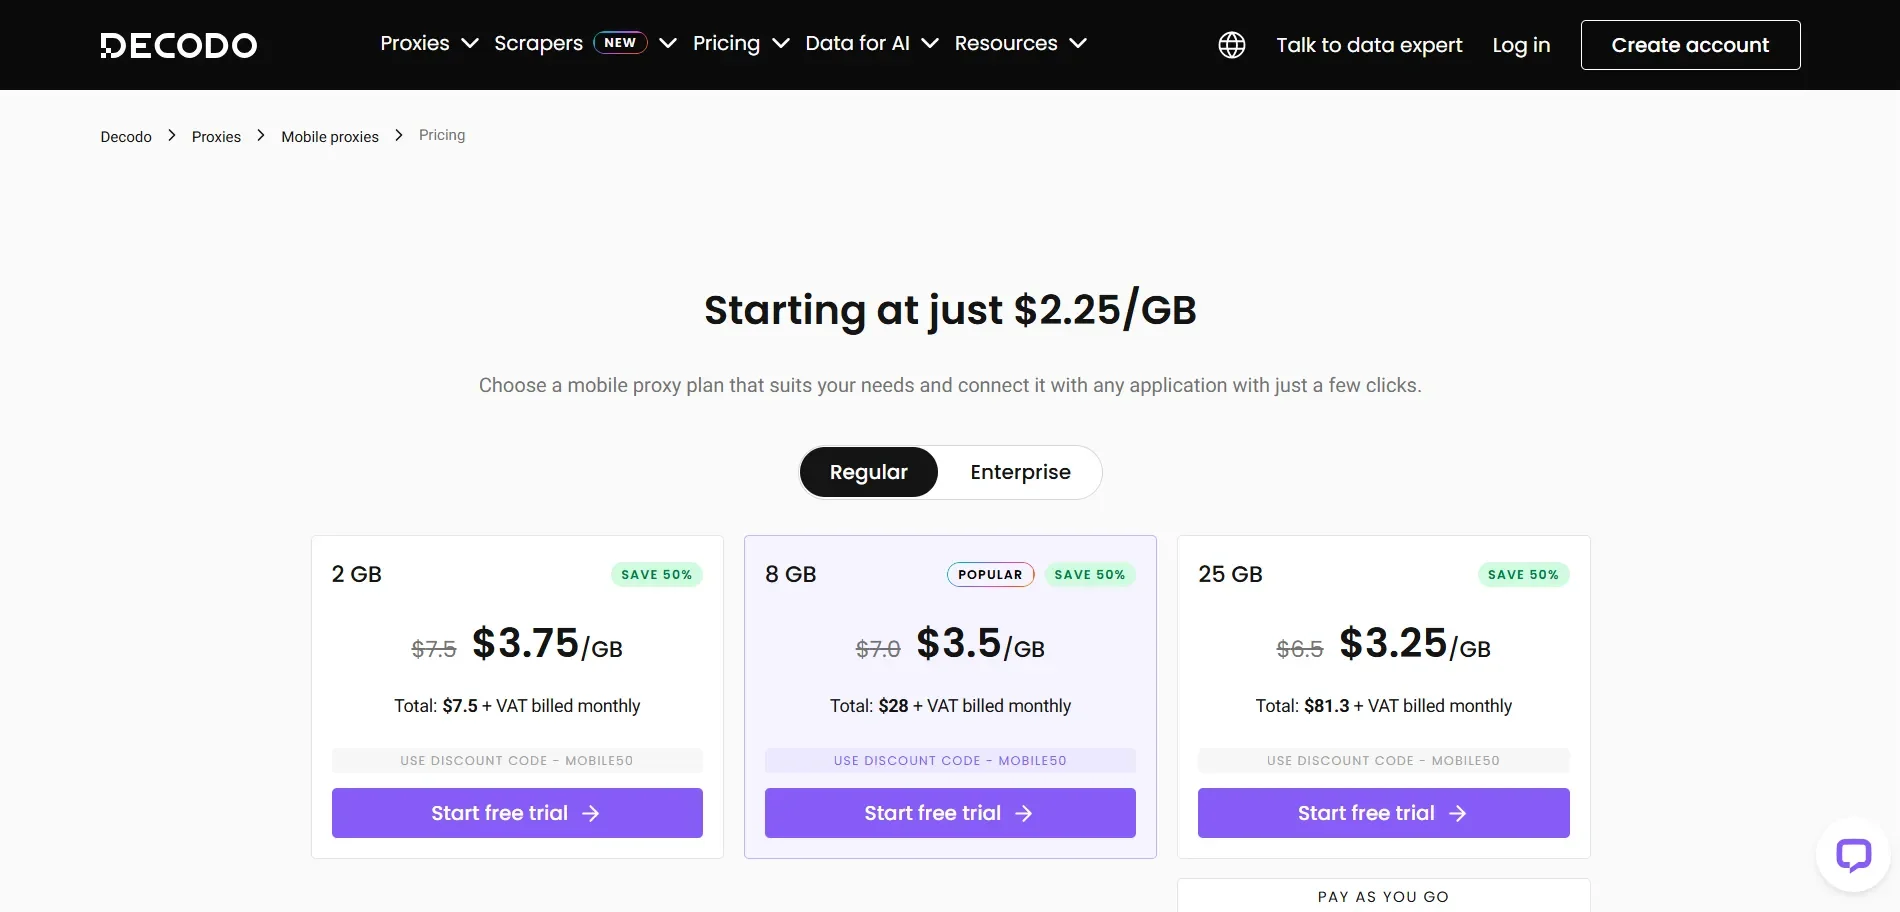Viewport: 1900px width, 912px height.
Task: Start free trial for 8 GB plan
Action: pos(949,813)
